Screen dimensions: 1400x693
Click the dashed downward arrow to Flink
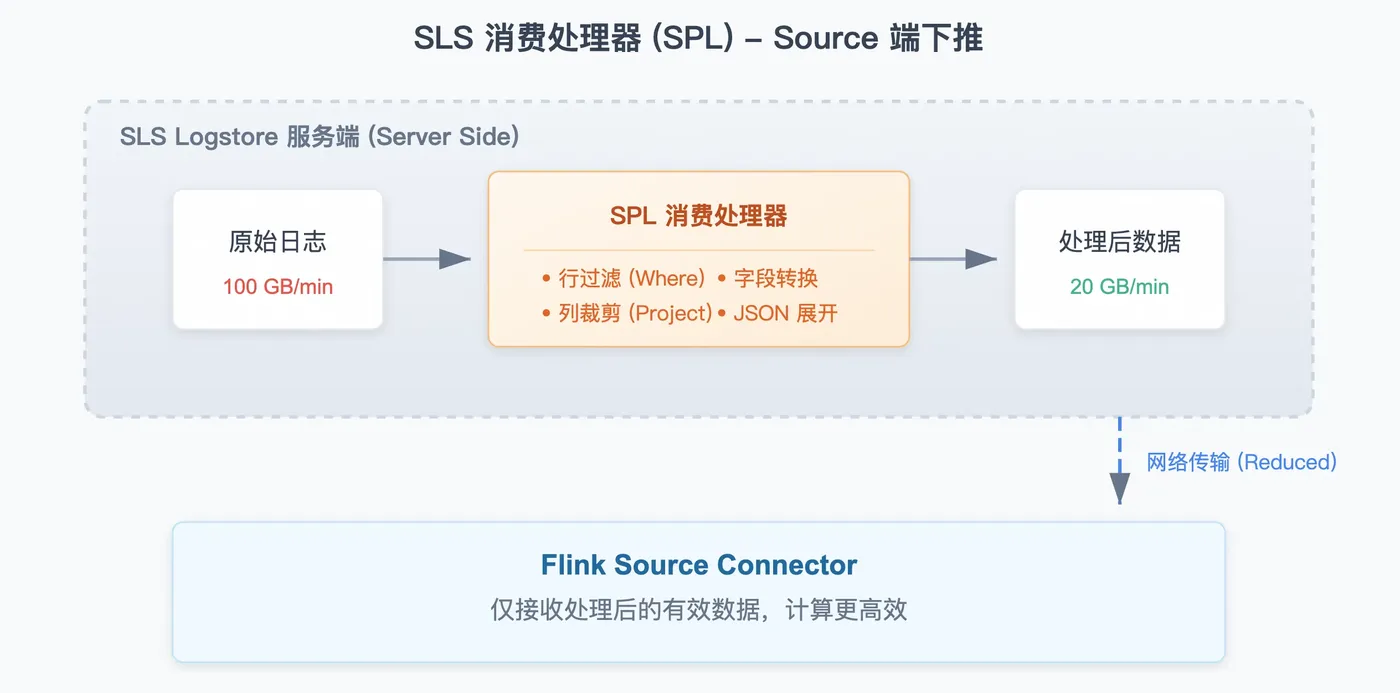click(x=1119, y=462)
